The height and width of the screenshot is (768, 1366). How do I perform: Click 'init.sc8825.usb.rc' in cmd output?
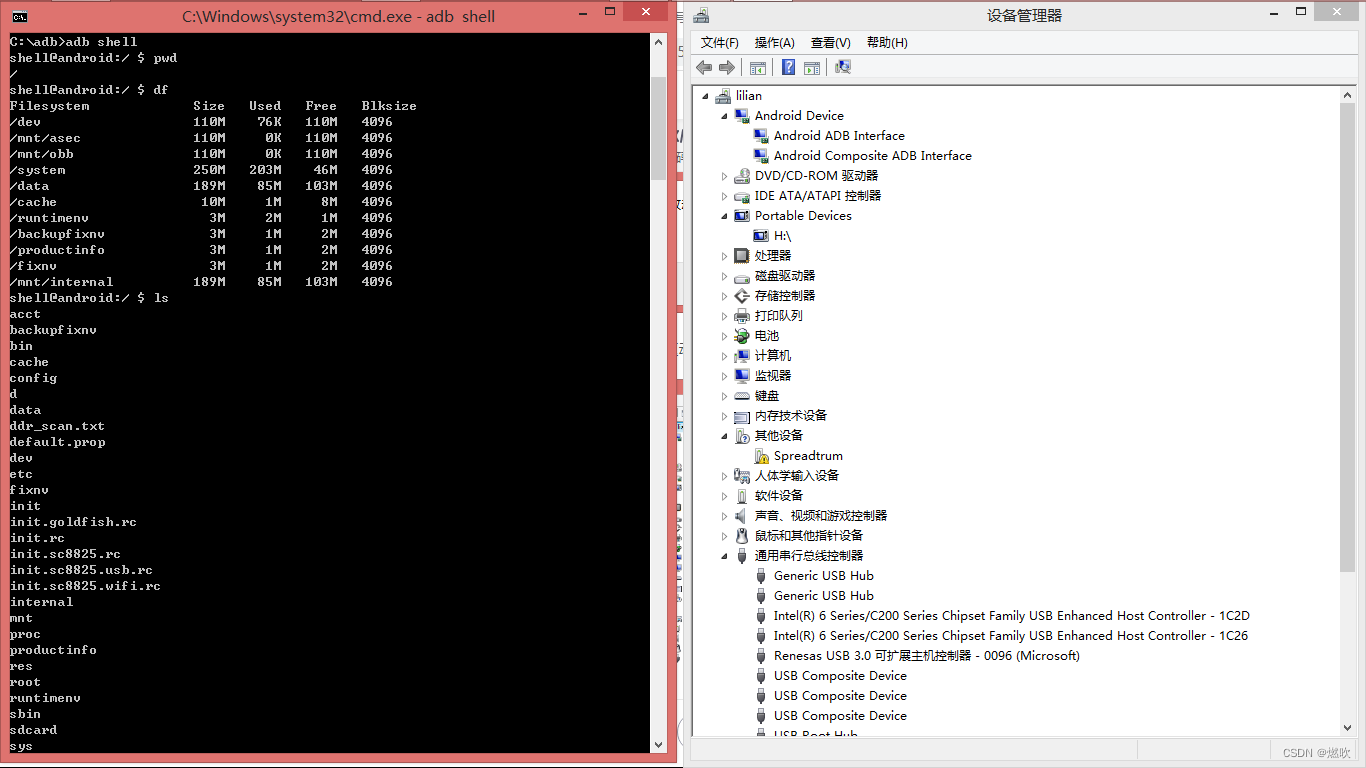(x=81, y=570)
